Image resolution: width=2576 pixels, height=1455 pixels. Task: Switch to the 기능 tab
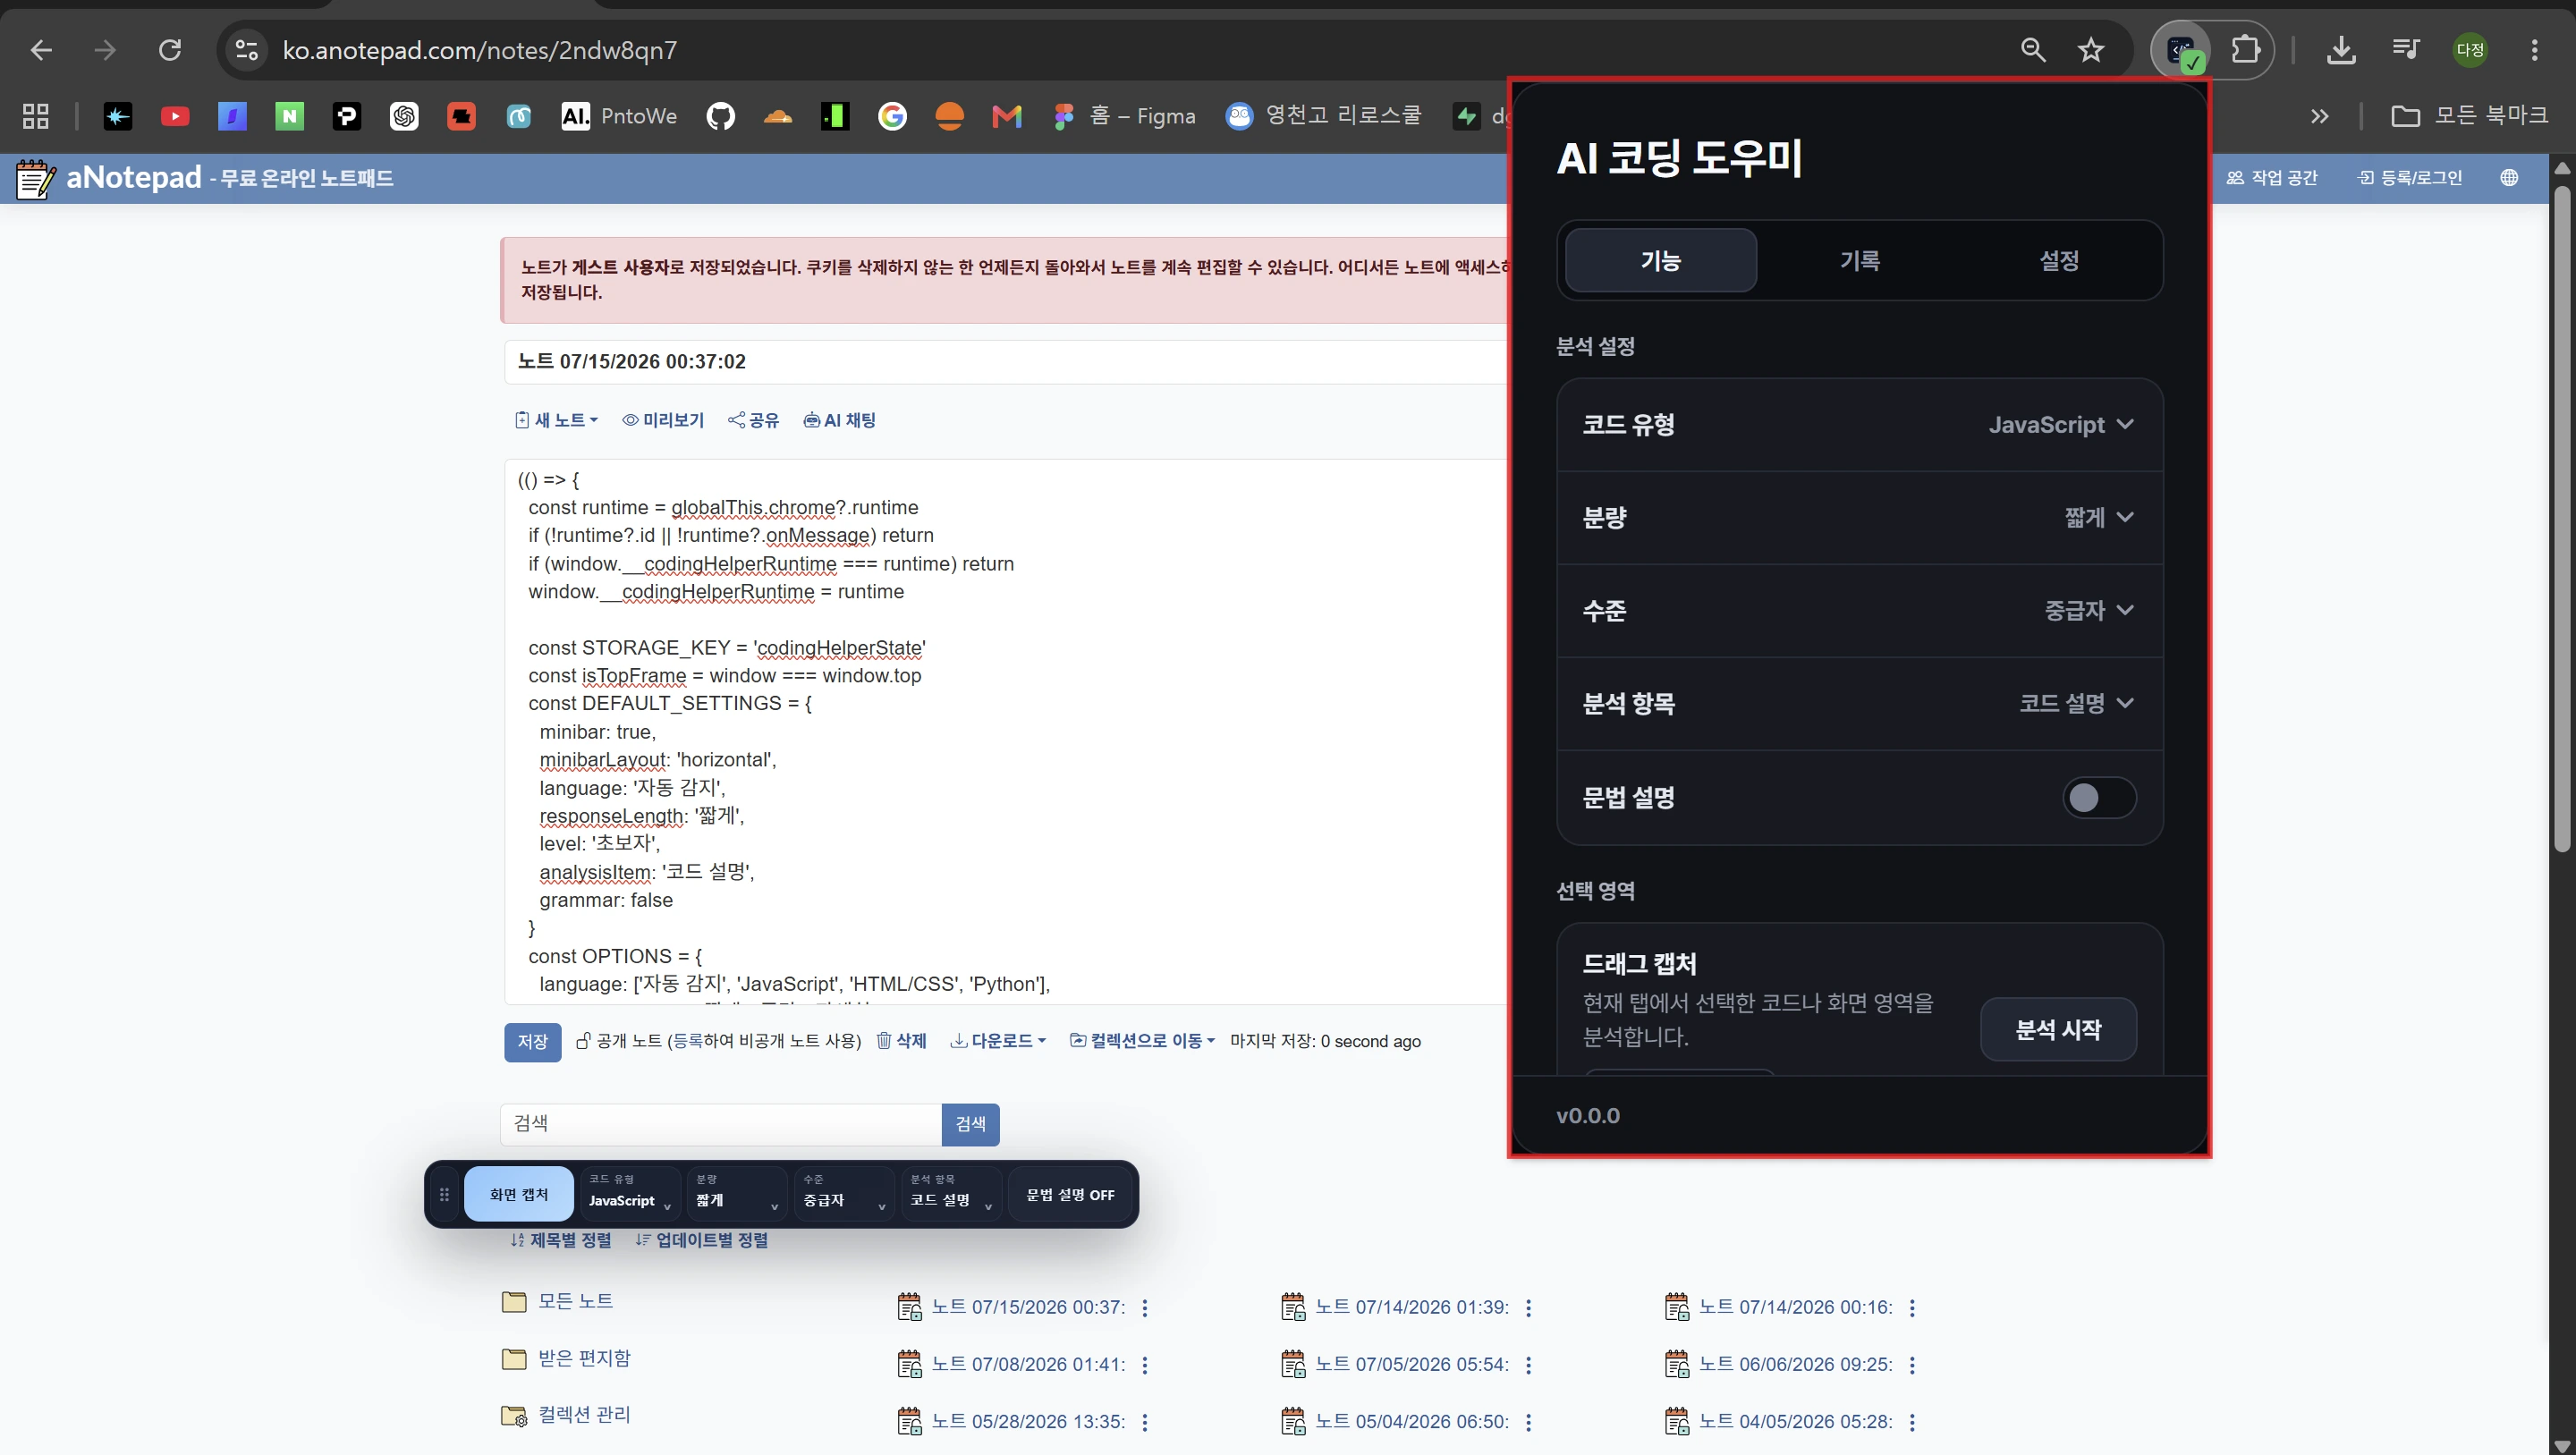point(1660,260)
